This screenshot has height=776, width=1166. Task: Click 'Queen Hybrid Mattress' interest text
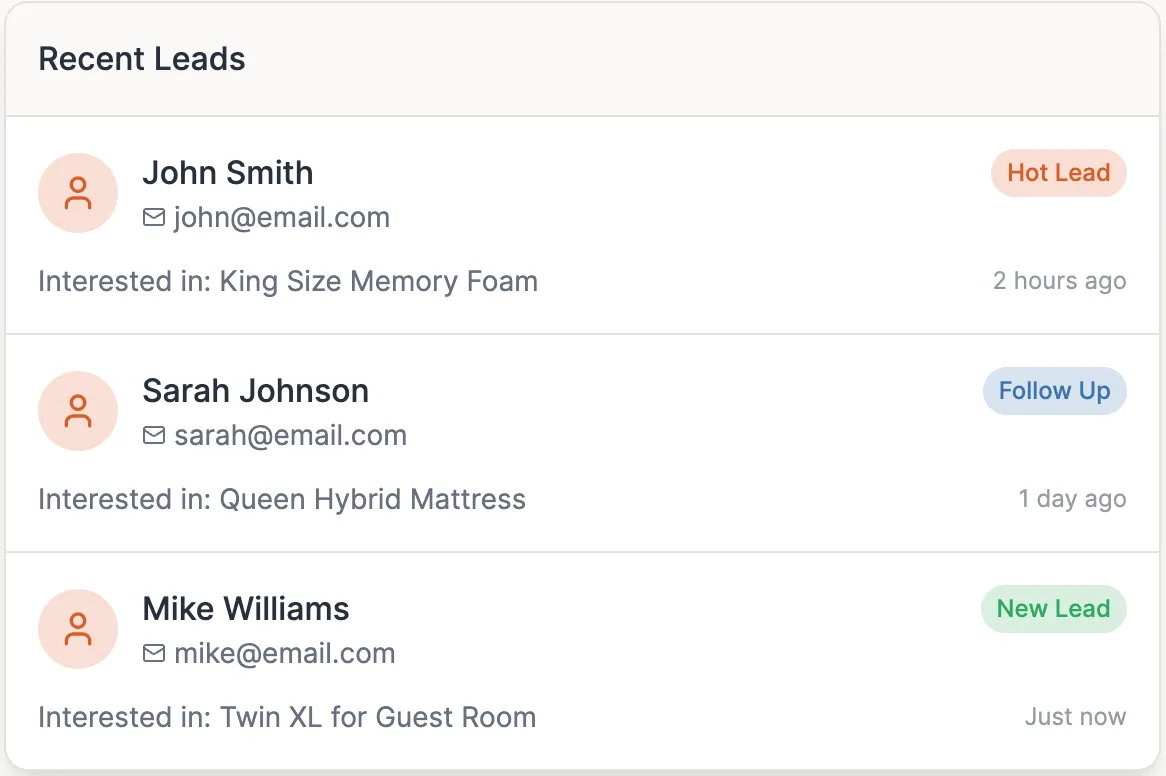click(x=372, y=500)
